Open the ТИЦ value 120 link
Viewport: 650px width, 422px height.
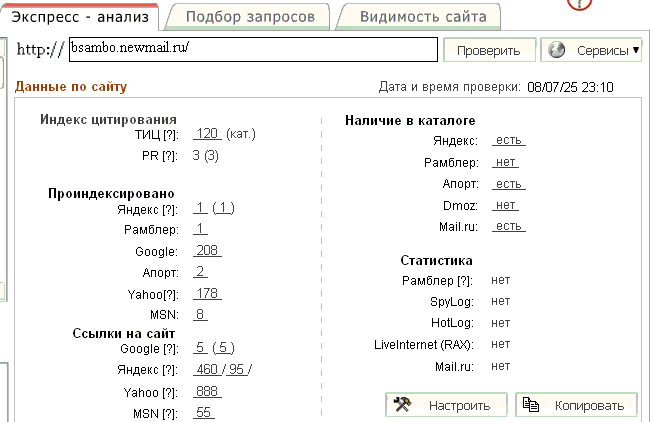click(207, 133)
